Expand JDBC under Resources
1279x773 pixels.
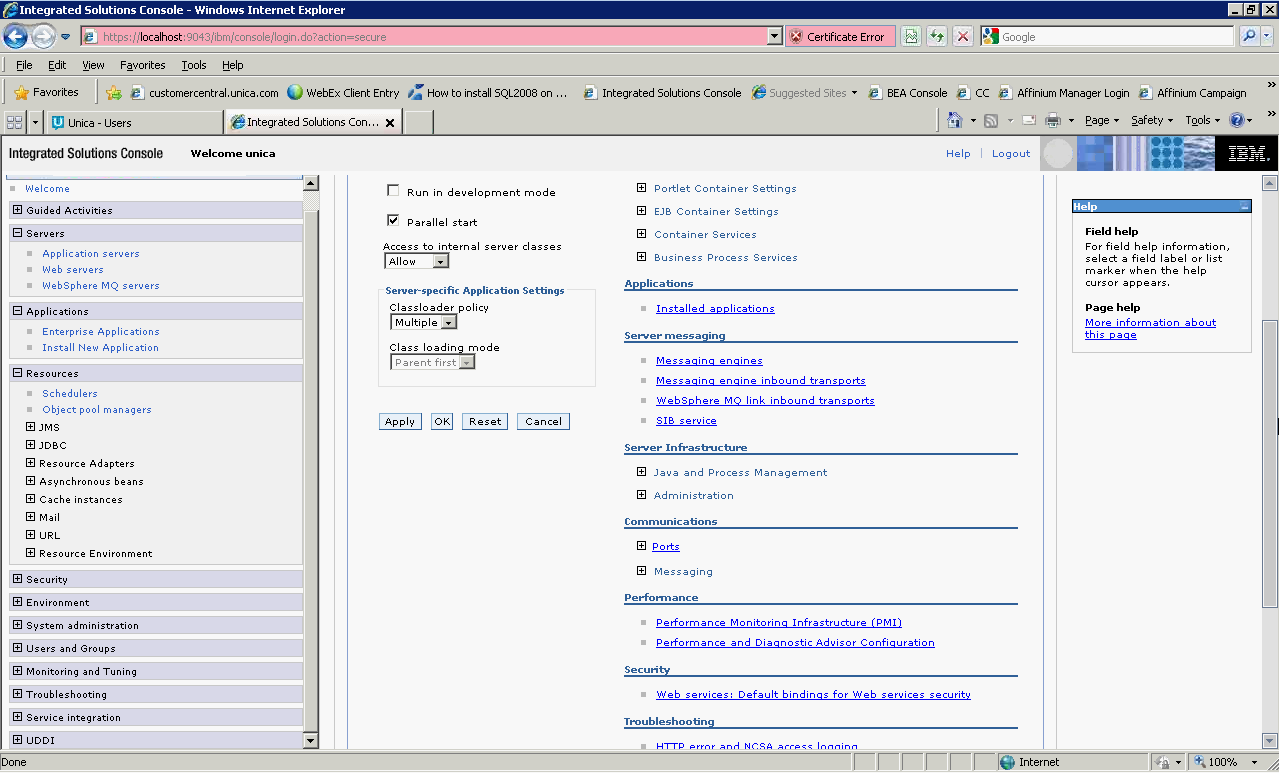31,445
